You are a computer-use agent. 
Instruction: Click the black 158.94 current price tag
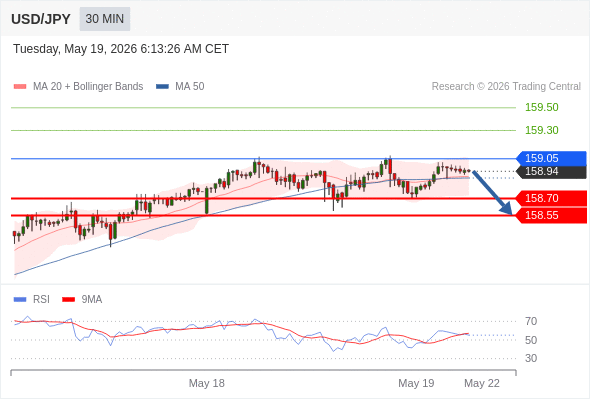click(x=552, y=172)
